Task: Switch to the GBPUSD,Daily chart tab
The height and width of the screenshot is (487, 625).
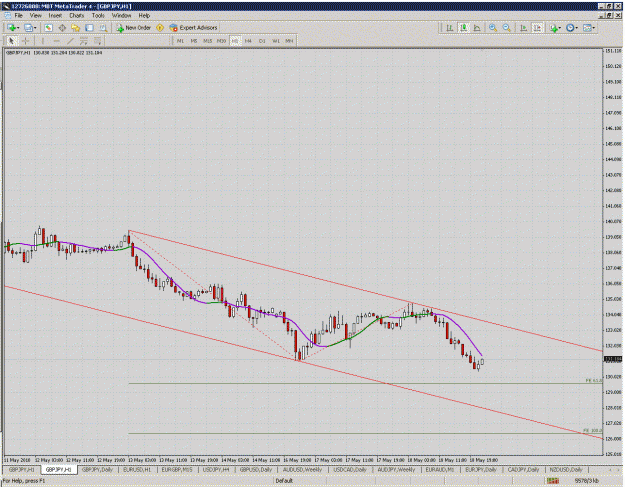Action: coord(256,470)
